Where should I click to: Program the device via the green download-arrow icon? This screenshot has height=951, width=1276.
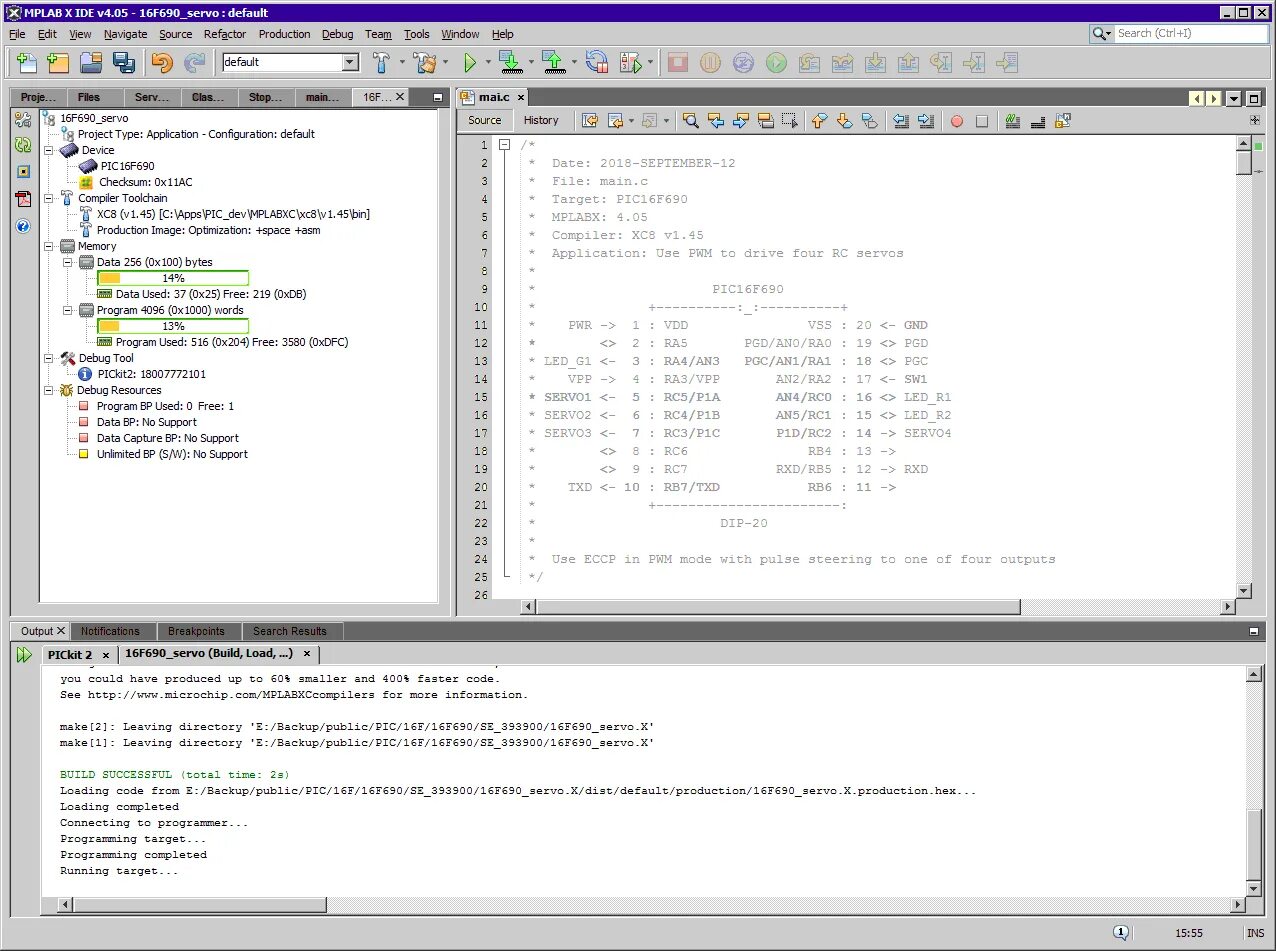coord(510,62)
